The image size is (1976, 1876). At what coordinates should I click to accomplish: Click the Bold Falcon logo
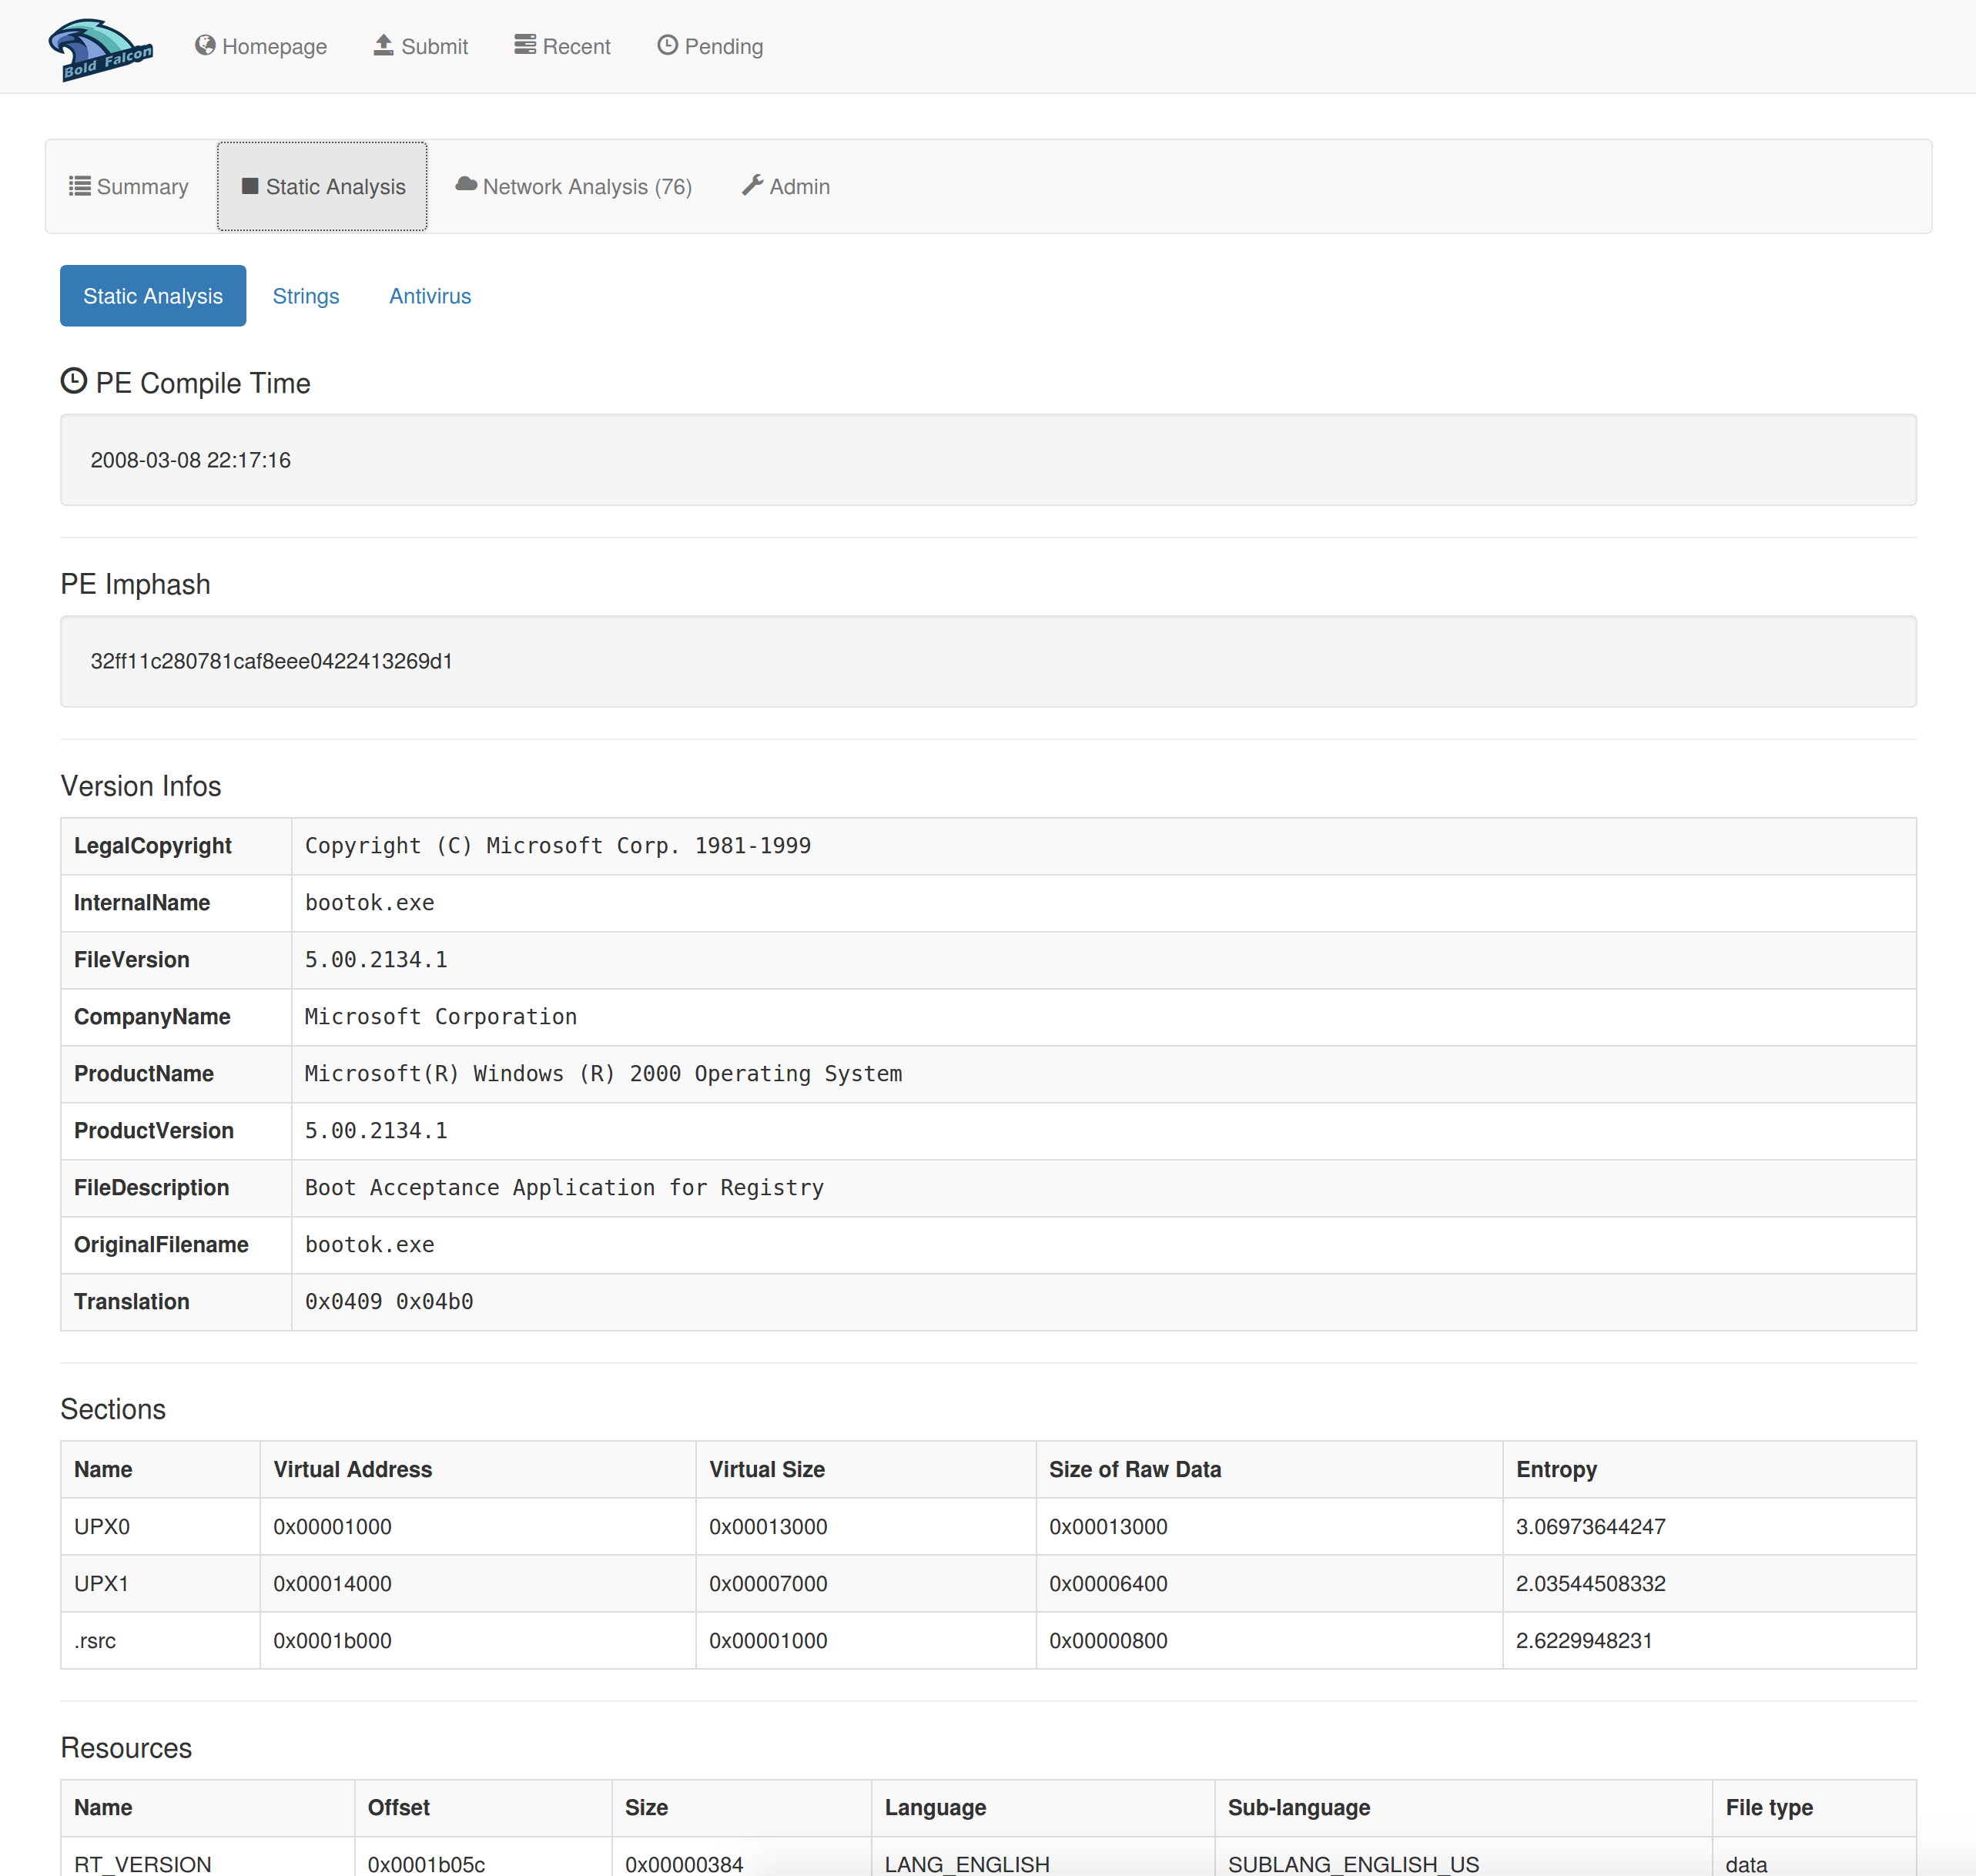[x=101, y=49]
